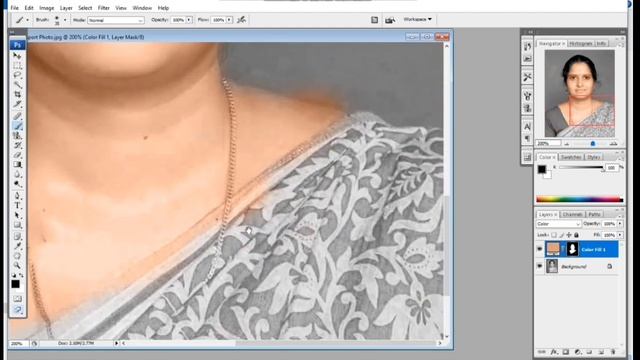Toggle lock image pixels
The height and width of the screenshot is (360, 640).
point(562,235)
